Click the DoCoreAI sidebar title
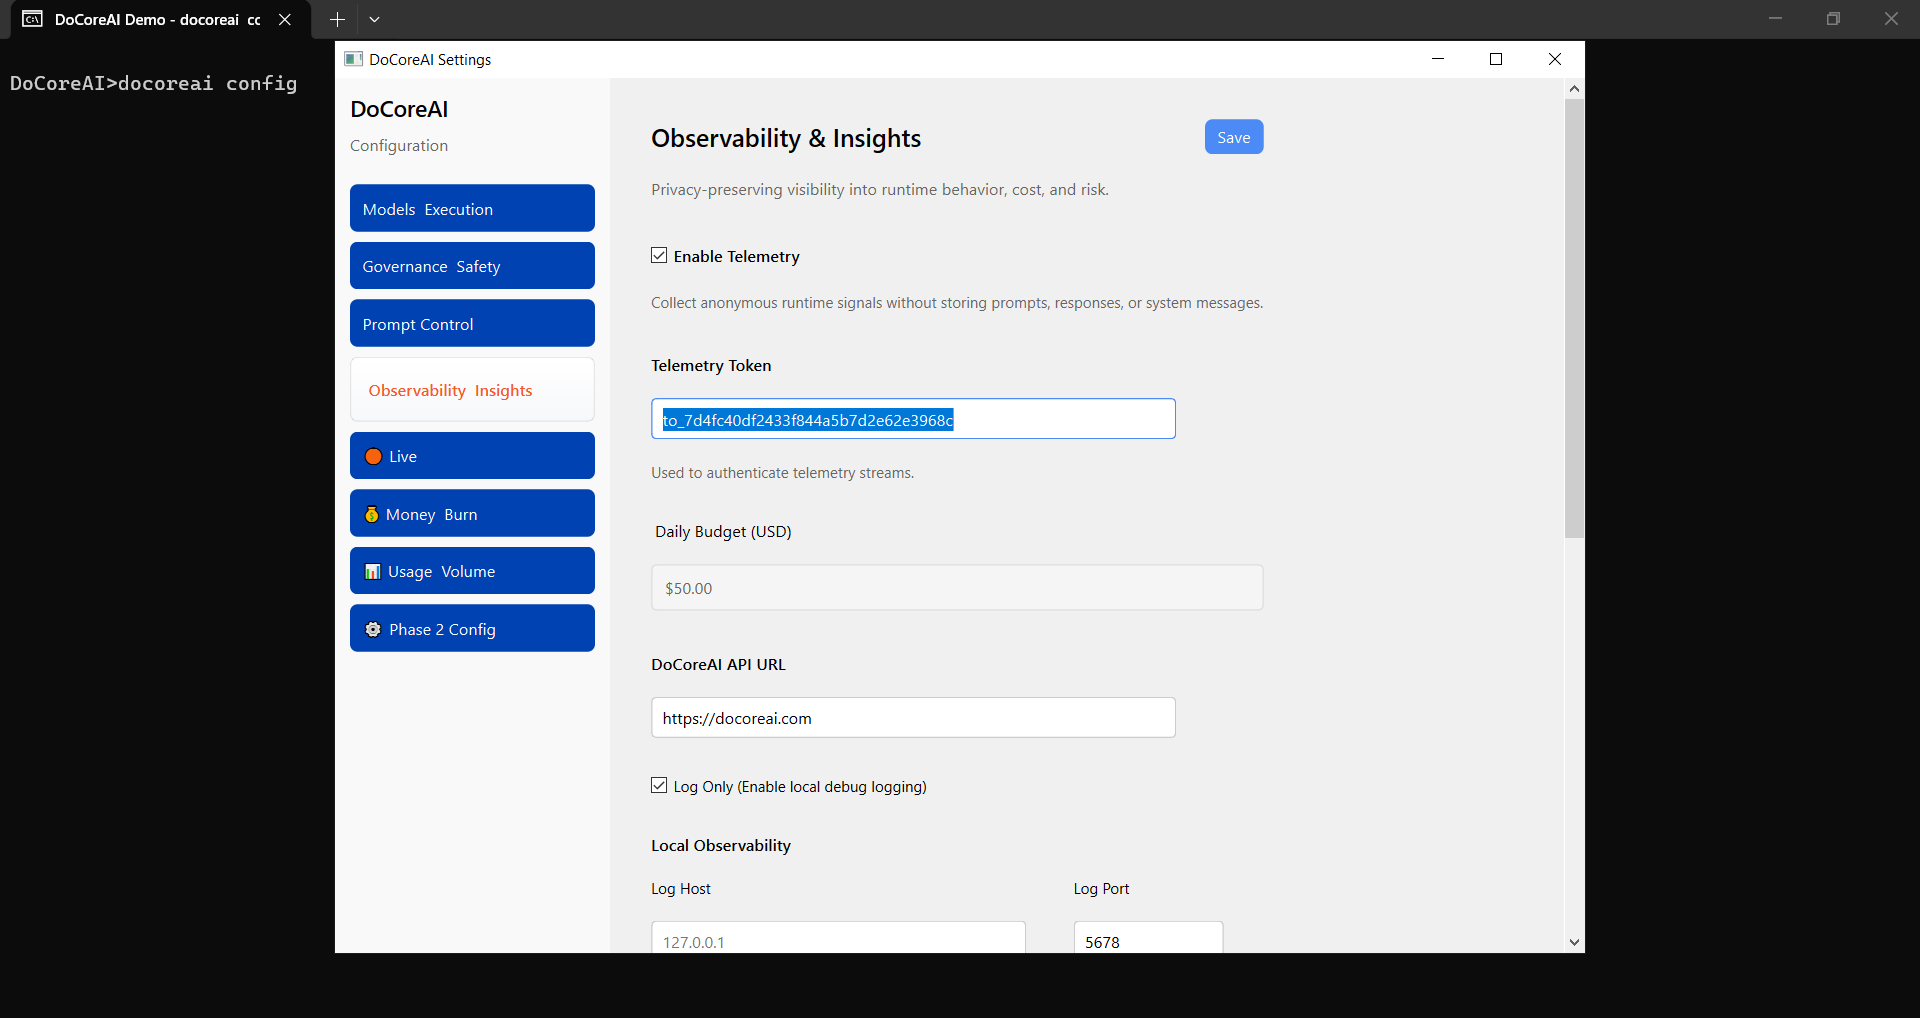 399,109
